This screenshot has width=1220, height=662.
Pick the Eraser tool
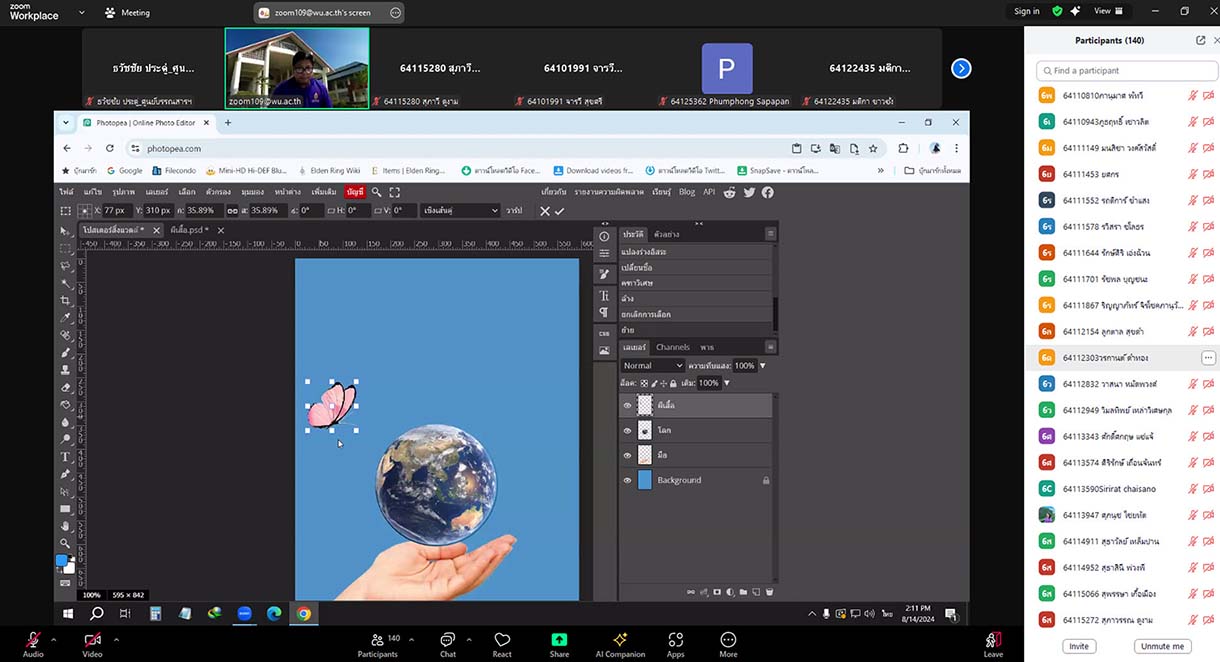pyautogui.click(x=66, y=387)
